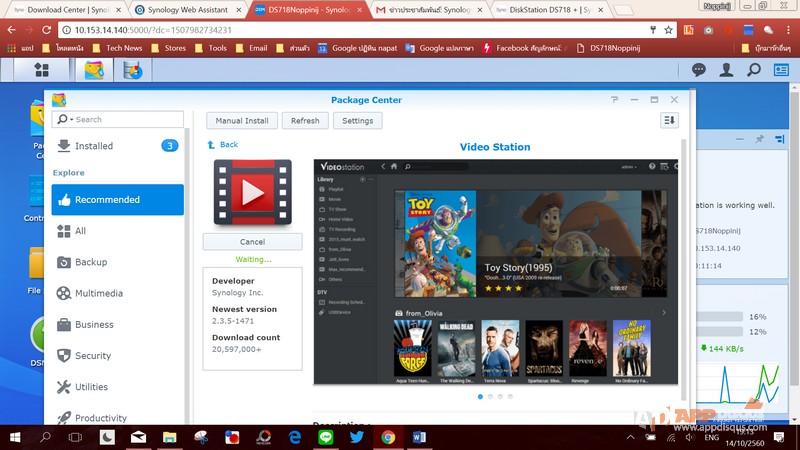This screenshot has width=800, height=450.
Task: Open DS718Noppinij bookmark
Action: [609, 48]
